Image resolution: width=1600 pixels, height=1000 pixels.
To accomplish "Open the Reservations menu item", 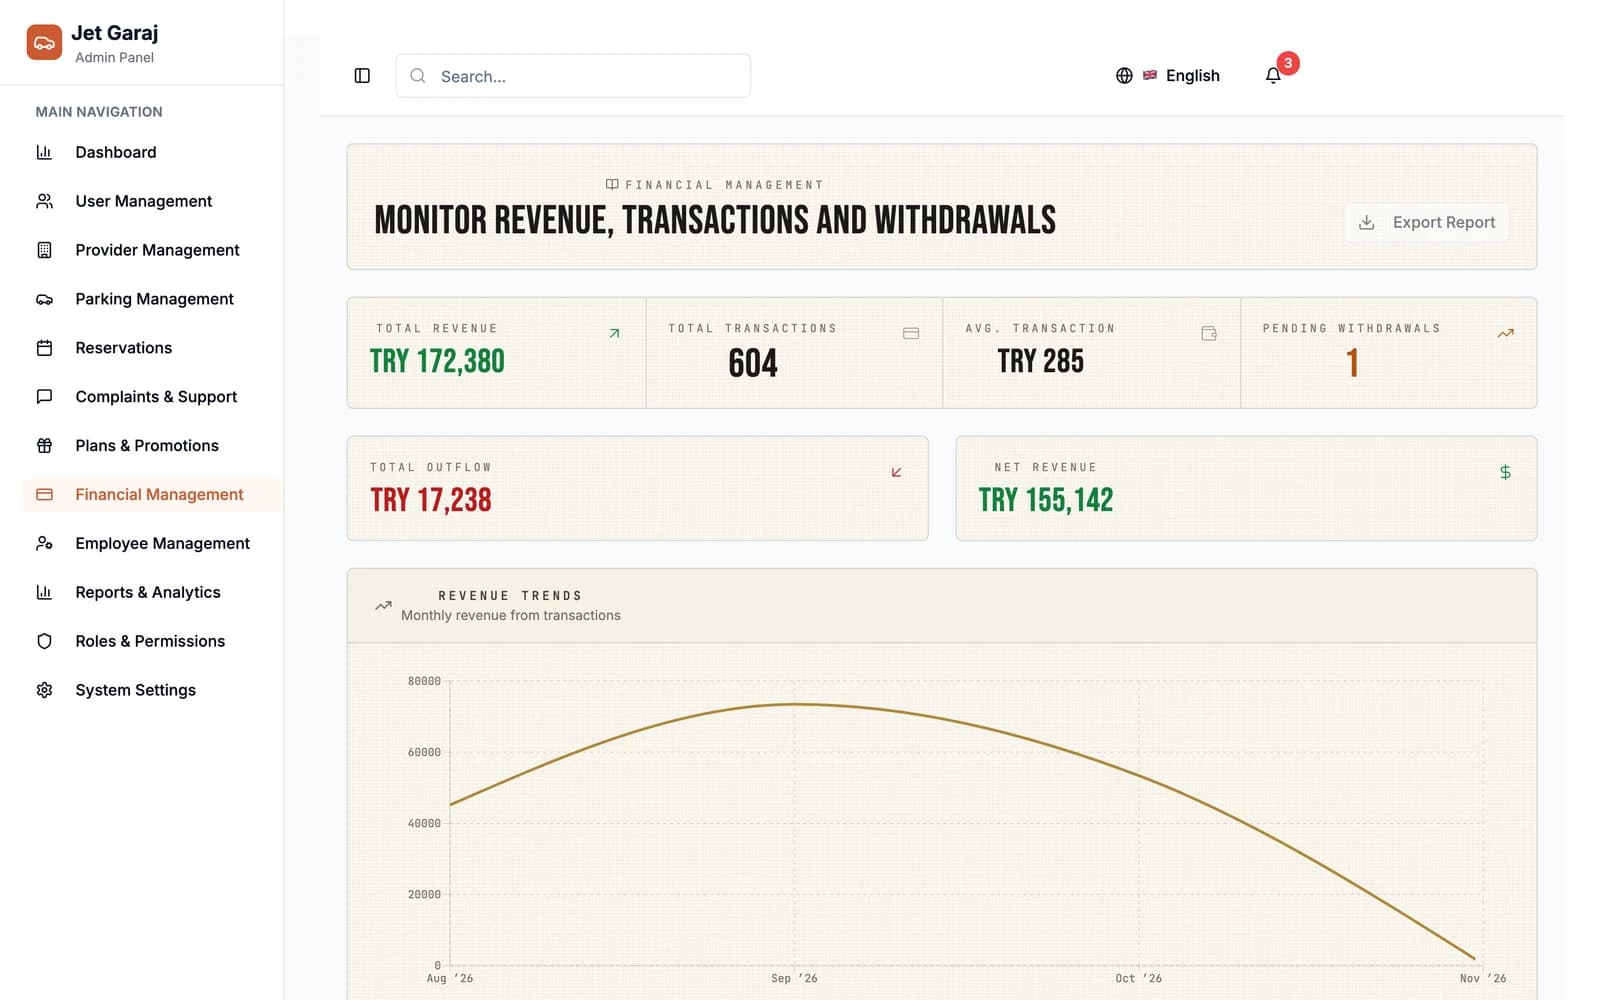I will click(x=152, y=348).
